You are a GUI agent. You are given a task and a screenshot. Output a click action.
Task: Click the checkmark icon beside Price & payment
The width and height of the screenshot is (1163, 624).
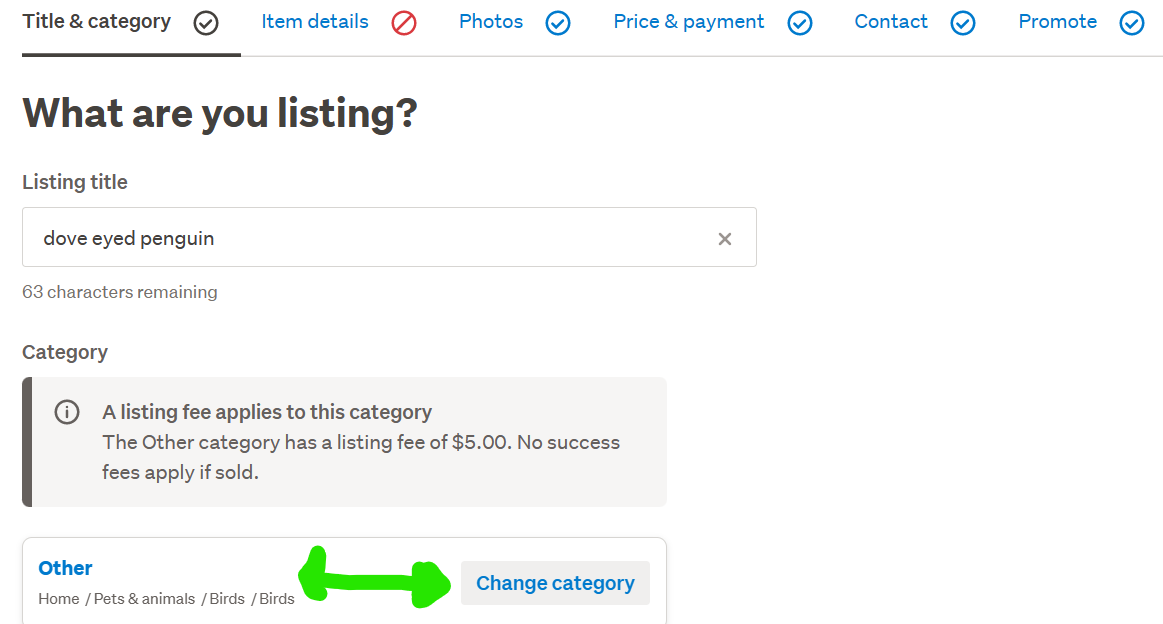(800, 22)
